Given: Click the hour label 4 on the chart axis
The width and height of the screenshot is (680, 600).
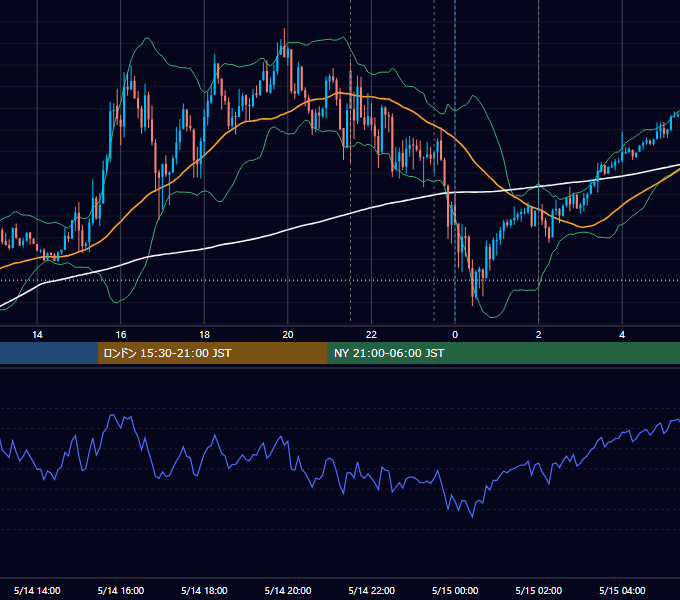Looking at the screenshot, I should coord(622,335).
